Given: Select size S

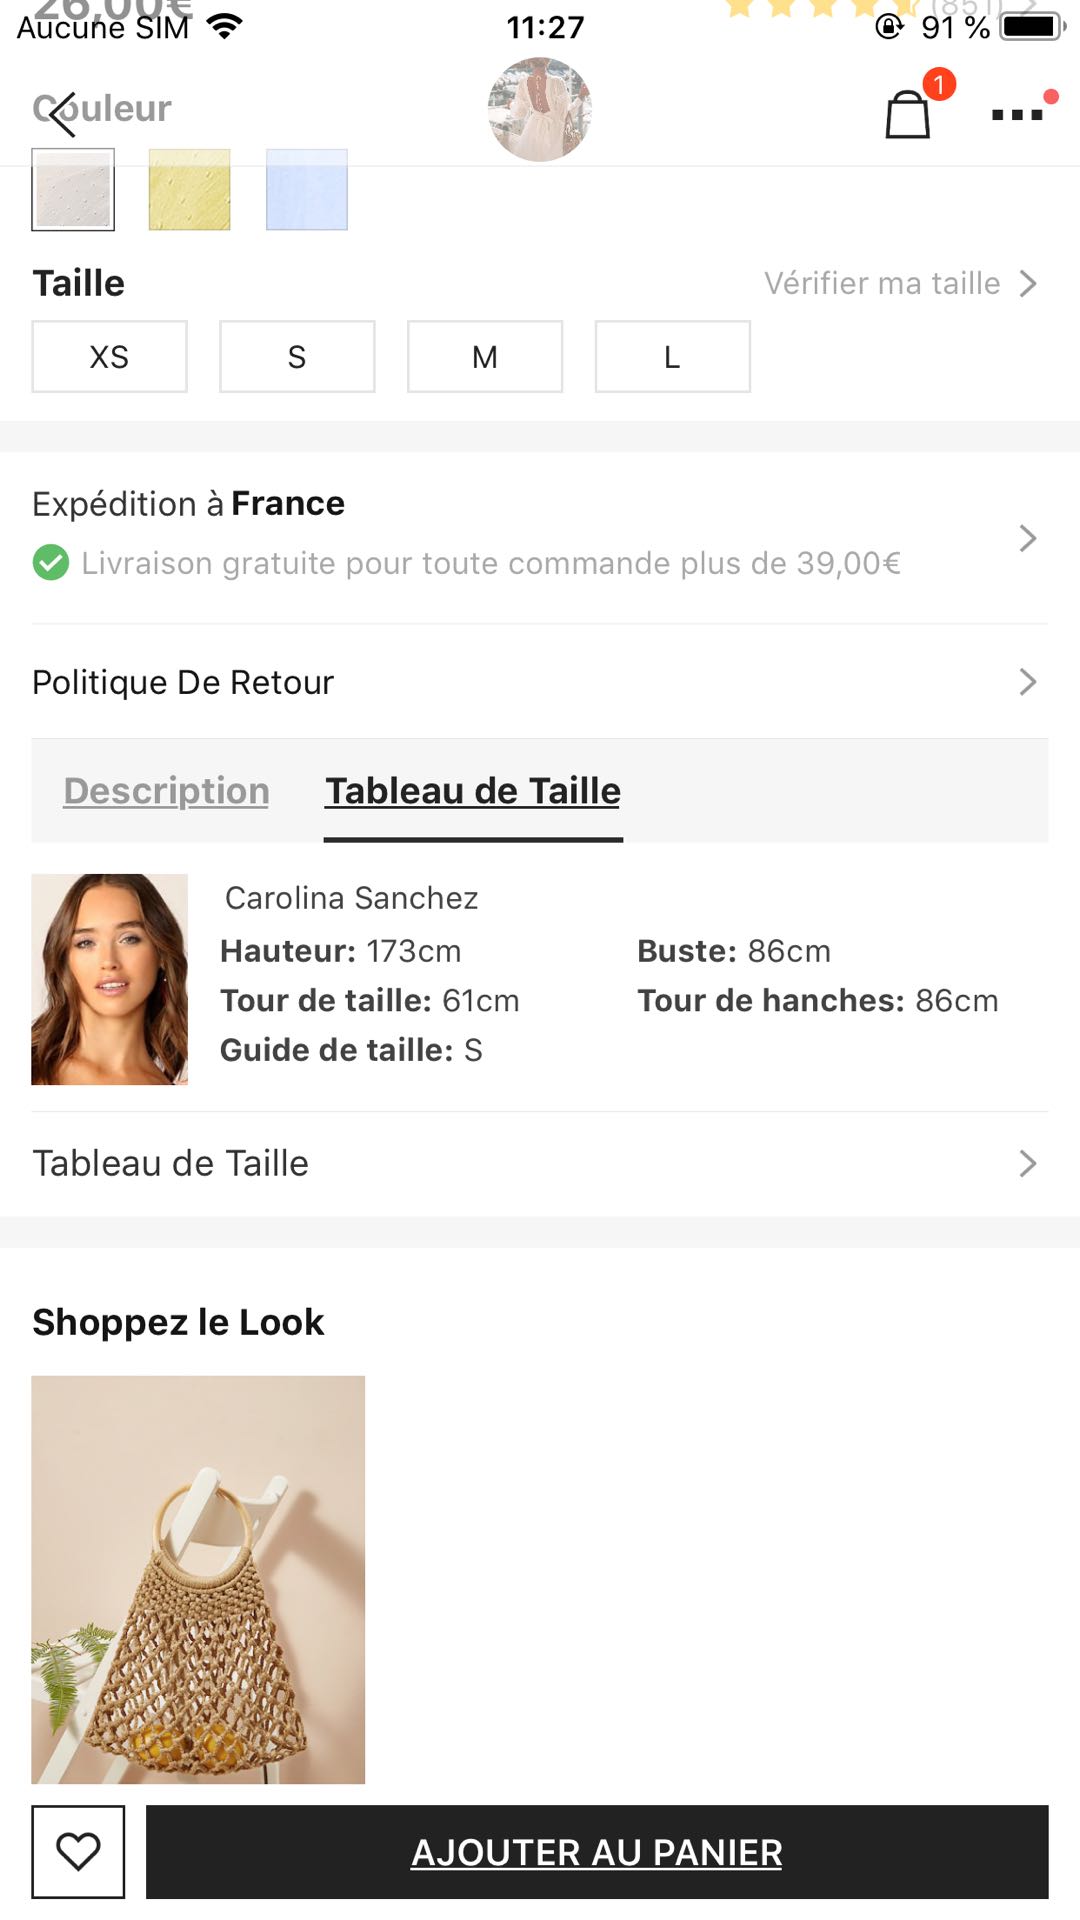Looking at the screenshot, I should 297,357.
